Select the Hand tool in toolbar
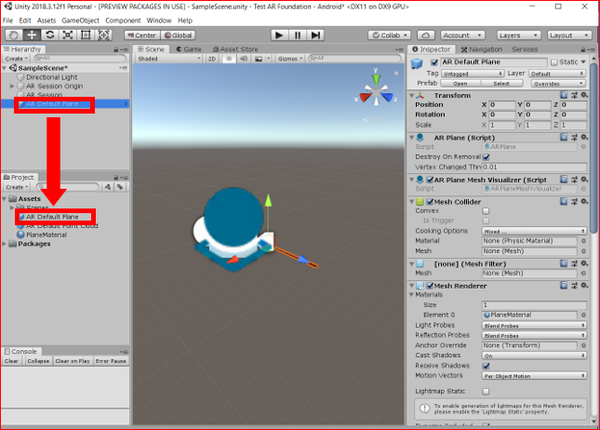The height and width of the screenshot is (430, 600). point(13,35)
